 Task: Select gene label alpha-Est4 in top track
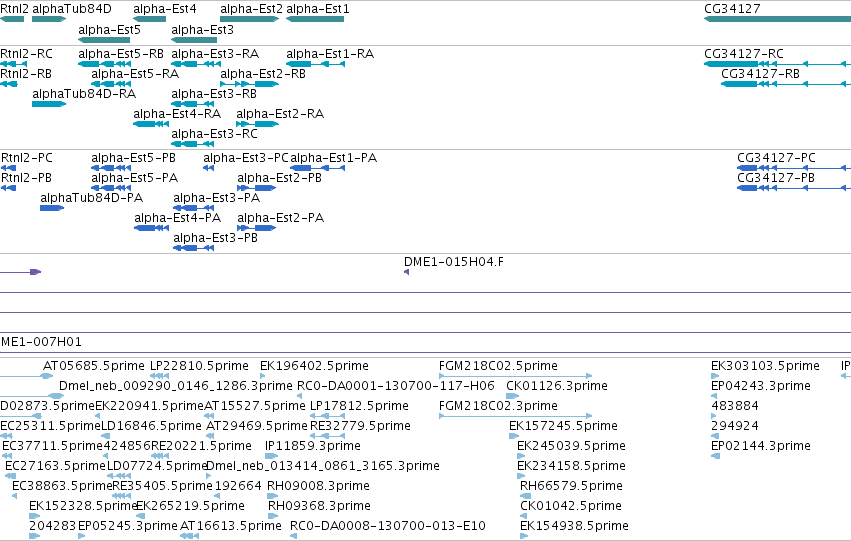(165, 9)
